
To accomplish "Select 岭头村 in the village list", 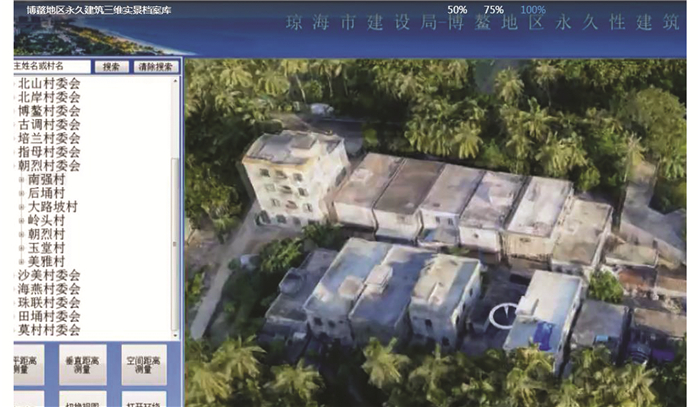I will point(46,220).
